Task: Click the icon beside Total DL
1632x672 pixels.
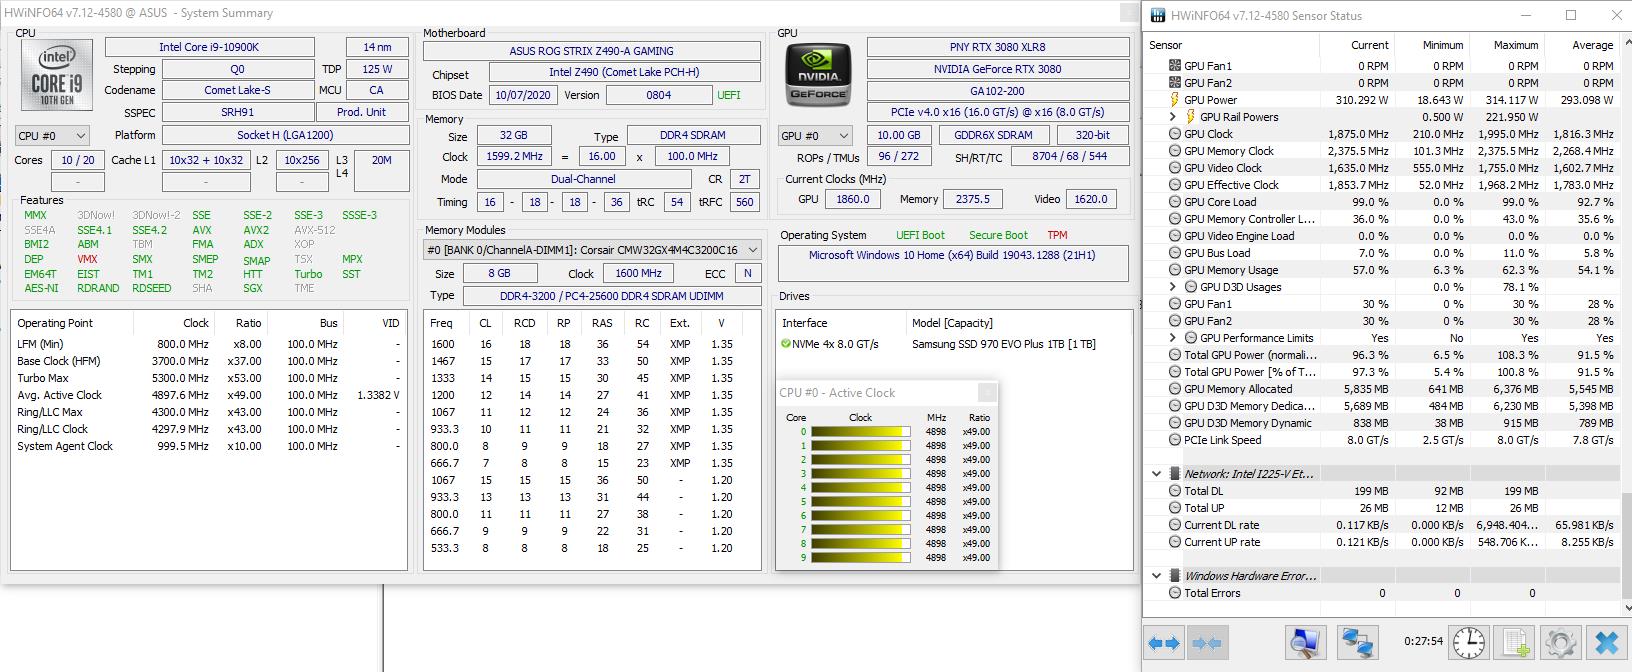Action: 1175,491
